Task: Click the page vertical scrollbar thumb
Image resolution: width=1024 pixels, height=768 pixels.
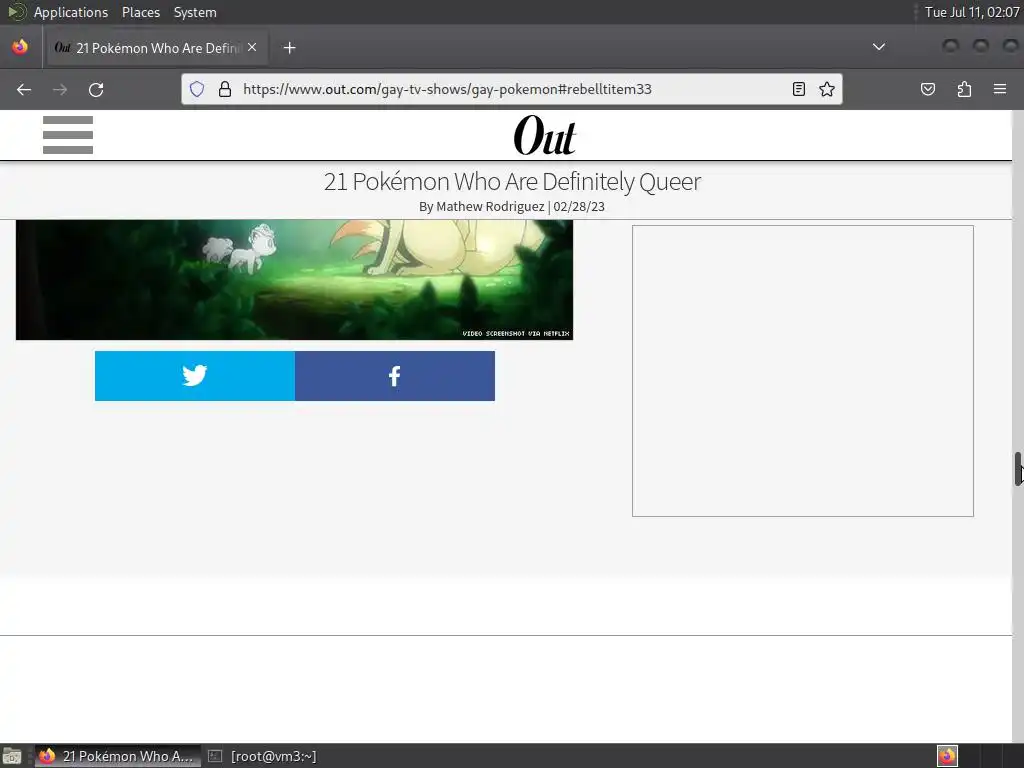Action: (1018, 468)
